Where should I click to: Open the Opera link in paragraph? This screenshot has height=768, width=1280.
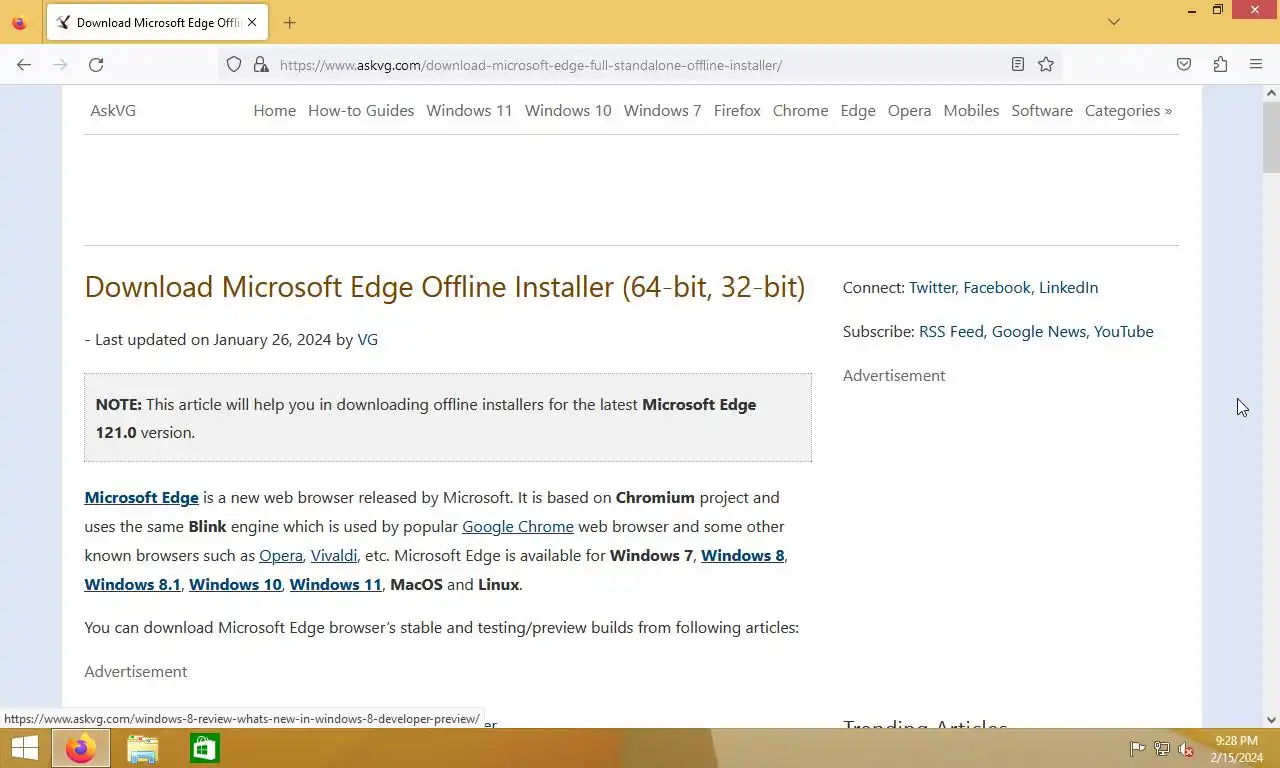click(x=281, y=556)
